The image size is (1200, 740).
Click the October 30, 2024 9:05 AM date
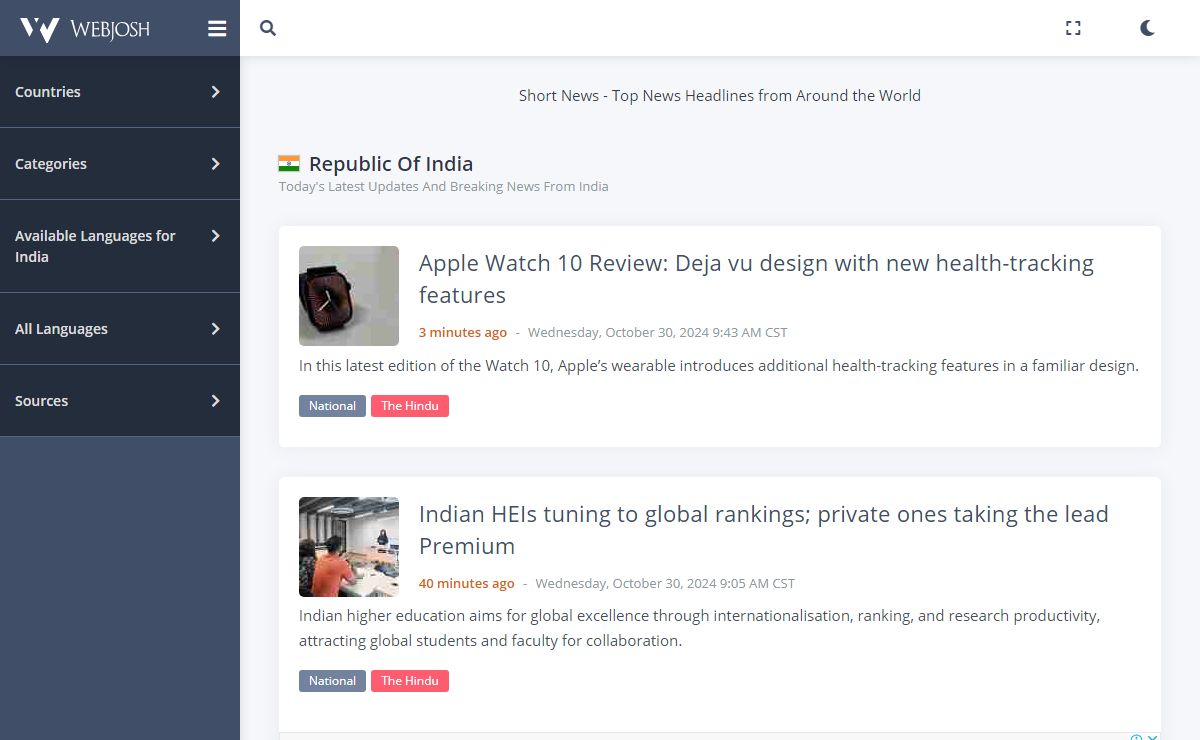pos(665,583)
